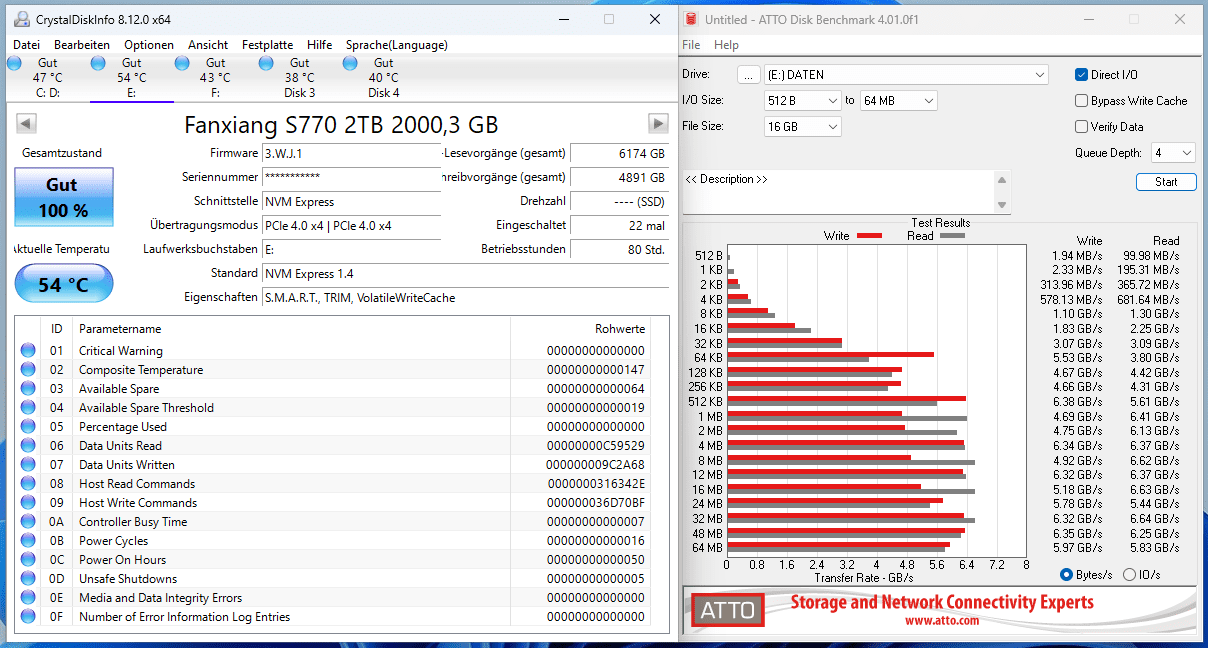Screen dimensions: 1208x648
Task: Open the Help menu in ATTO Disk Benchmark
Action: [727, 45]
